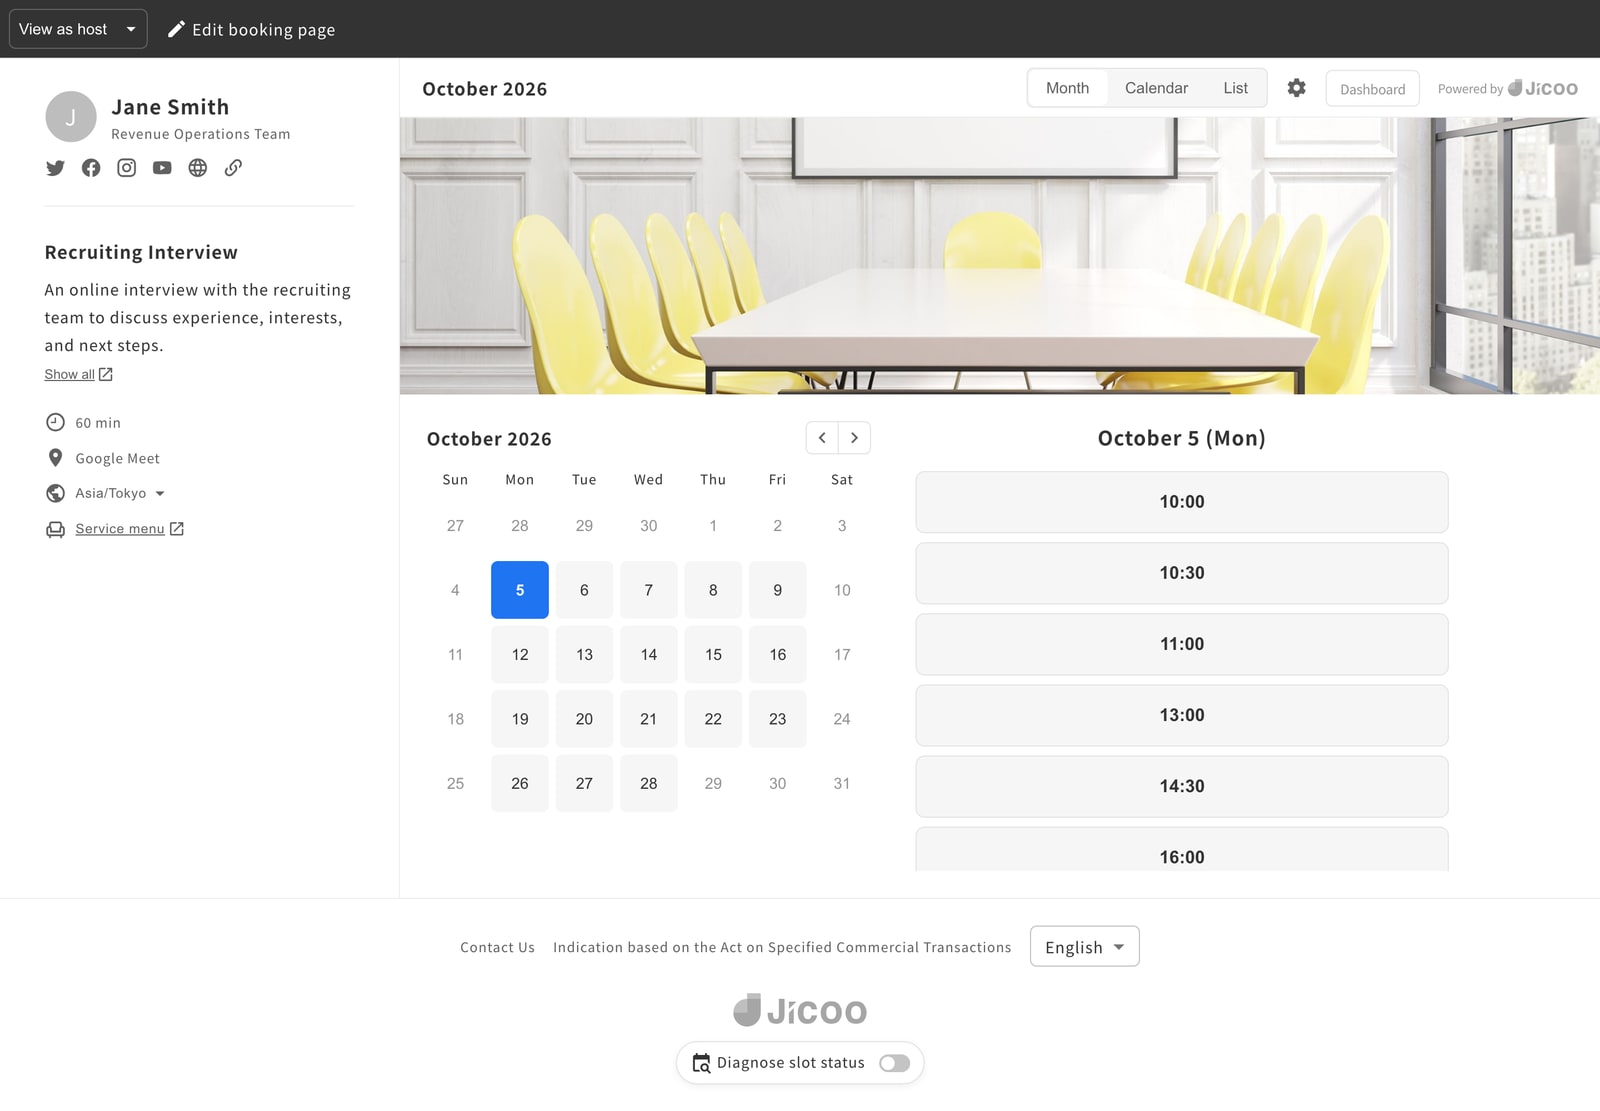Screen dimensions: 1600x1111
Task: Pick October 14 on the calendar
Action: pos(649,654)
